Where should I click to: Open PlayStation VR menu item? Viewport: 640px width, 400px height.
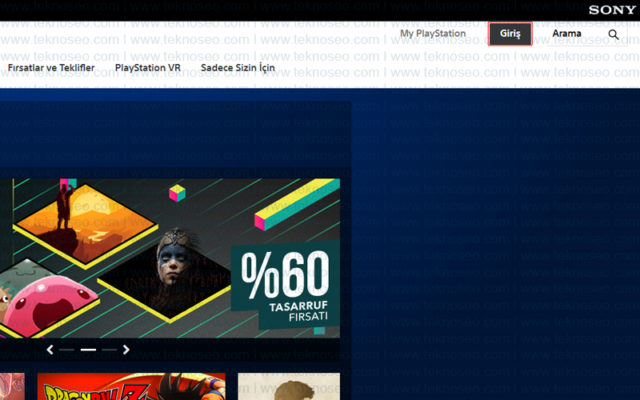click(x=148, y=68)
